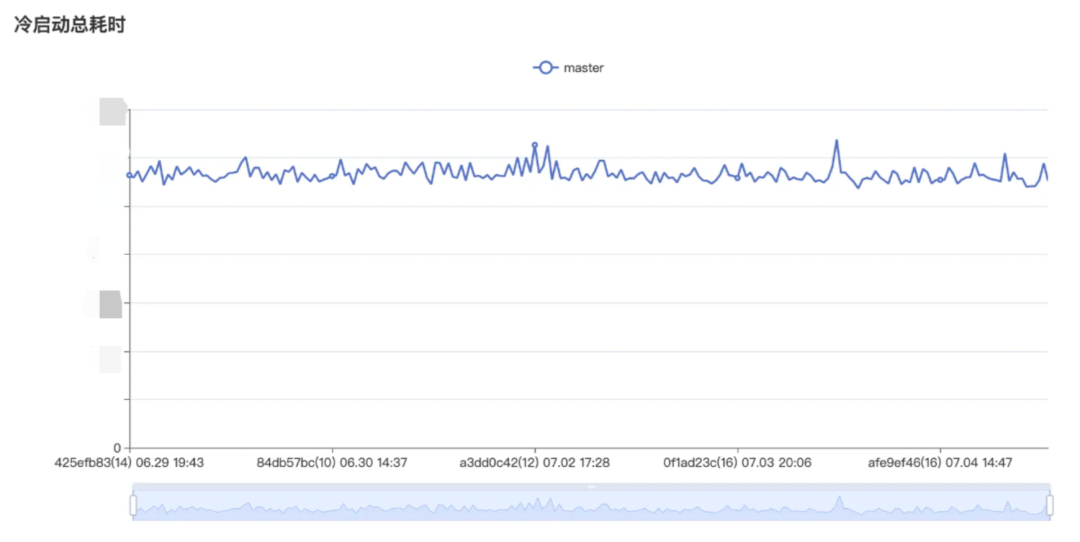
Task: Click axis label a3dd0c42(12) 07.02 17:28
Action: point(534,463)
